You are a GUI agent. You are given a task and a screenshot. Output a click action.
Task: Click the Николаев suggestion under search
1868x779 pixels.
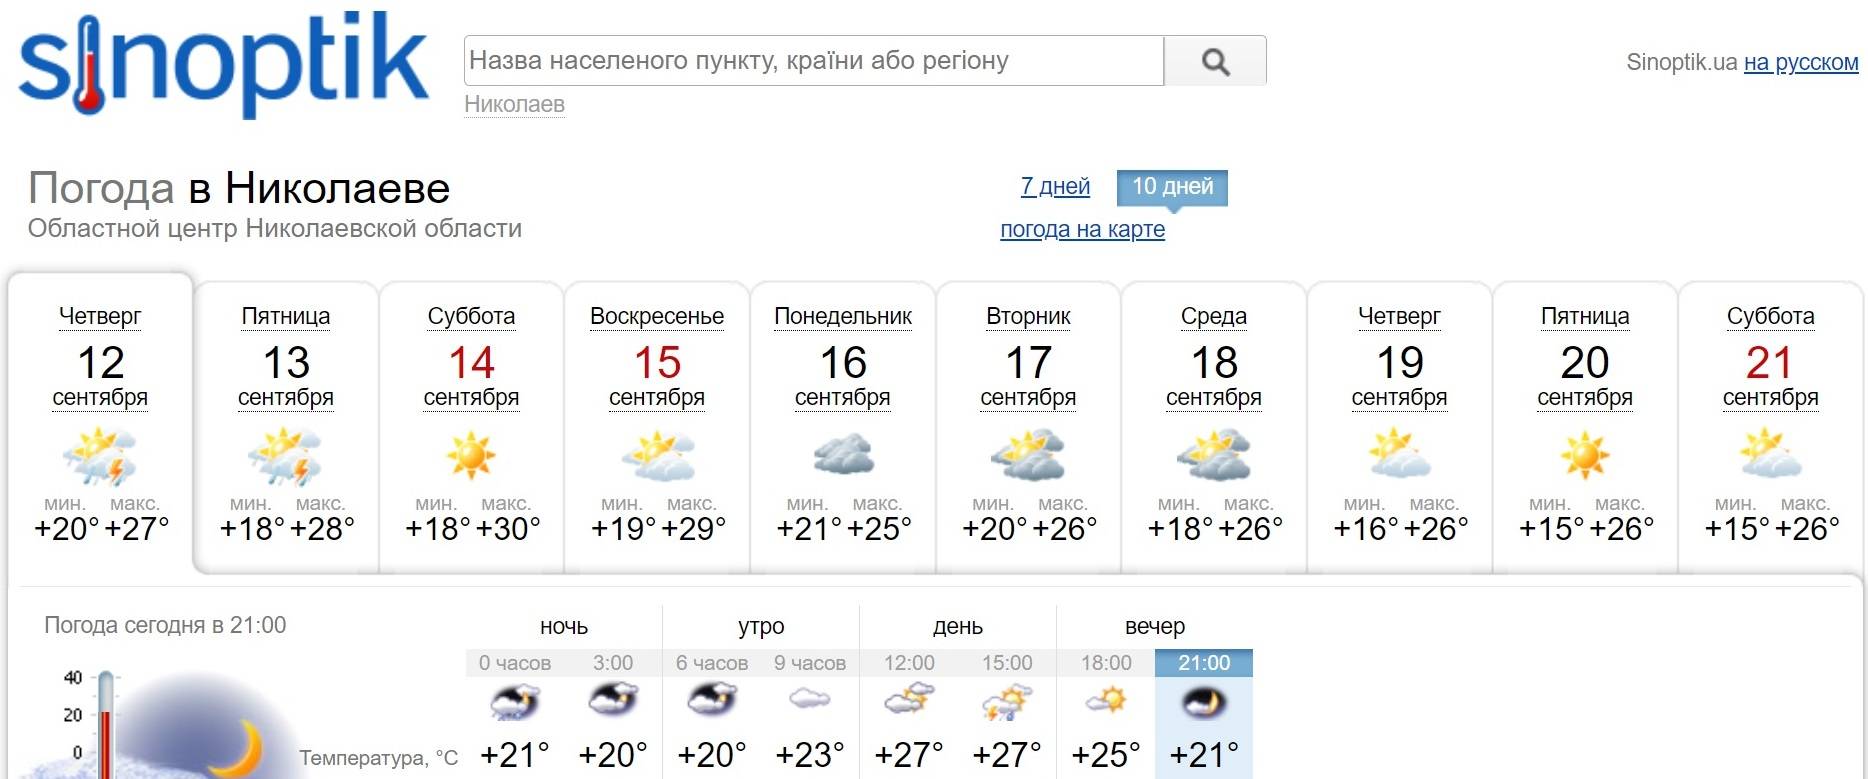pyautogui.click(x=514, y=104)
